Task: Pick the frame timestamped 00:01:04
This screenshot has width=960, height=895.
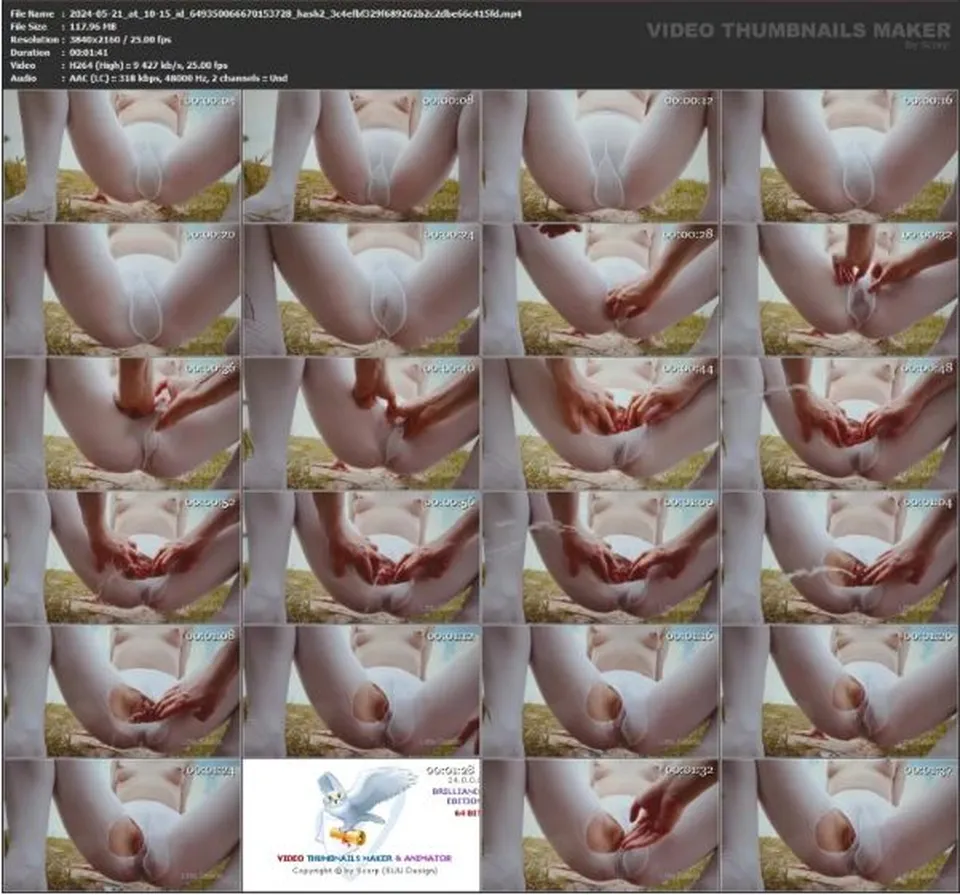Action: click(839, 558)
